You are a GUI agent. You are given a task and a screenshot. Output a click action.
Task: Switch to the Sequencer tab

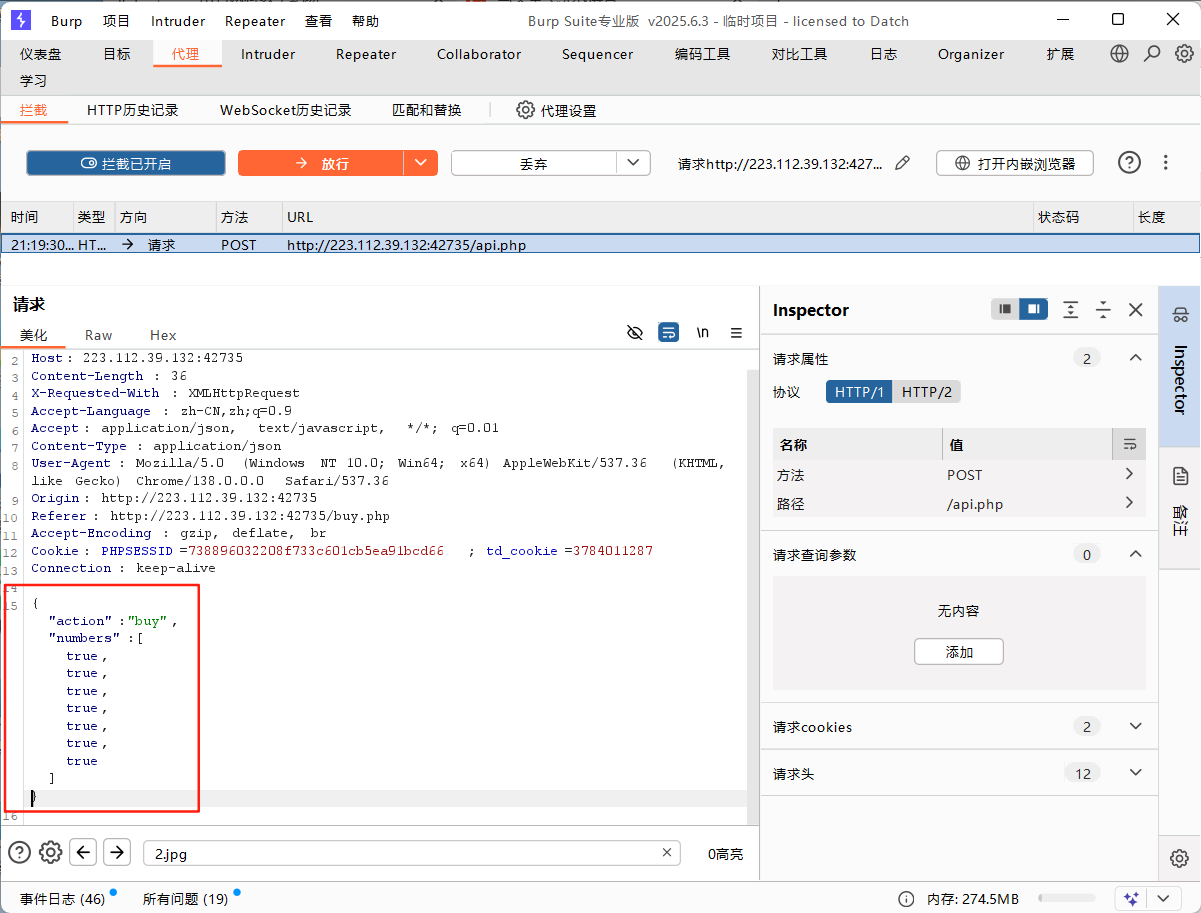coord(597,54)
